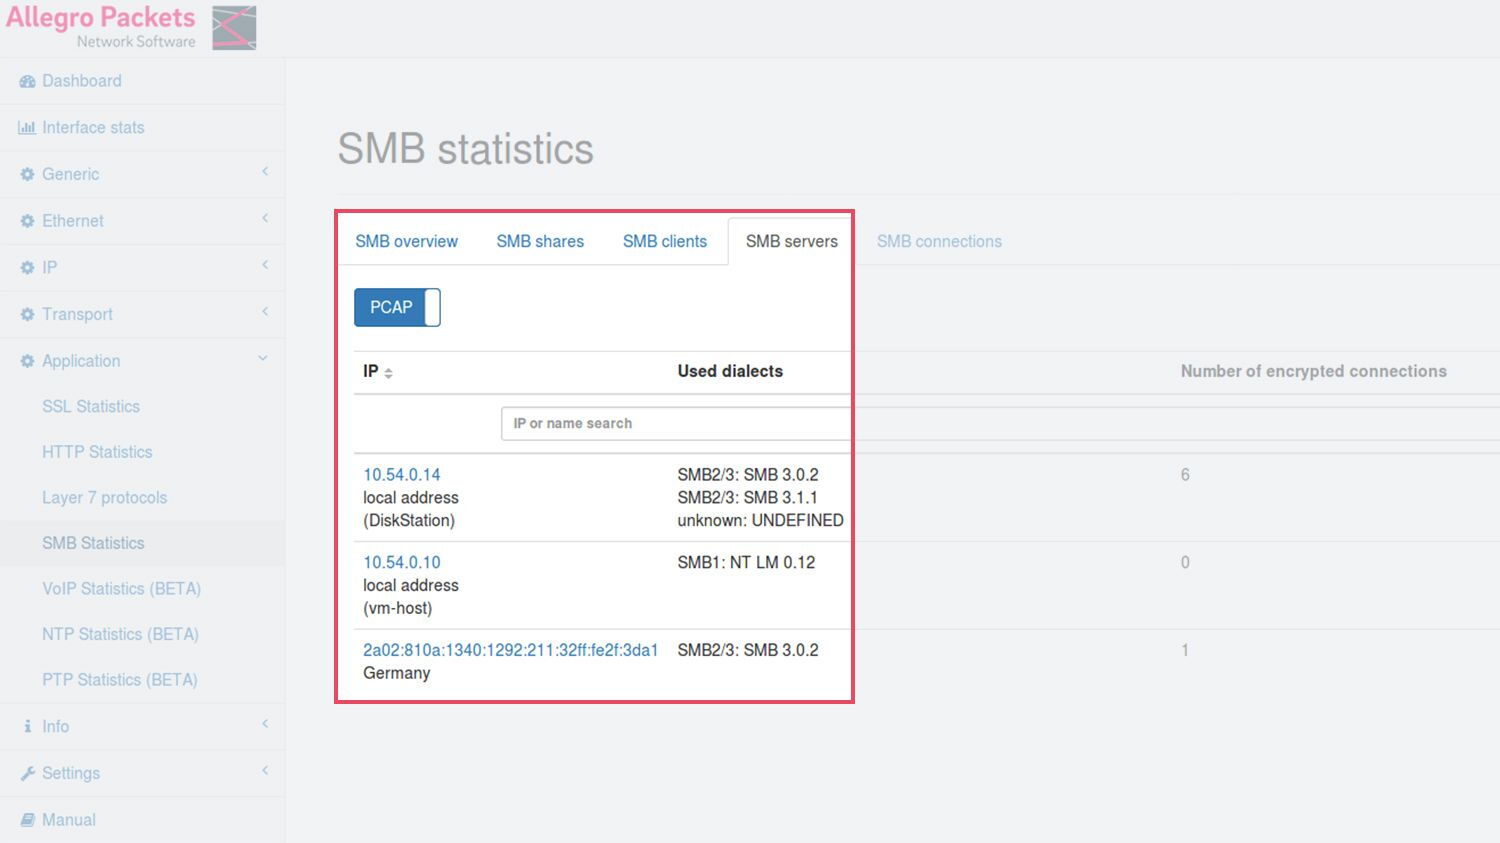Open server link 10.54.0.14
The image size is (1500, 843).
[401, 475]
